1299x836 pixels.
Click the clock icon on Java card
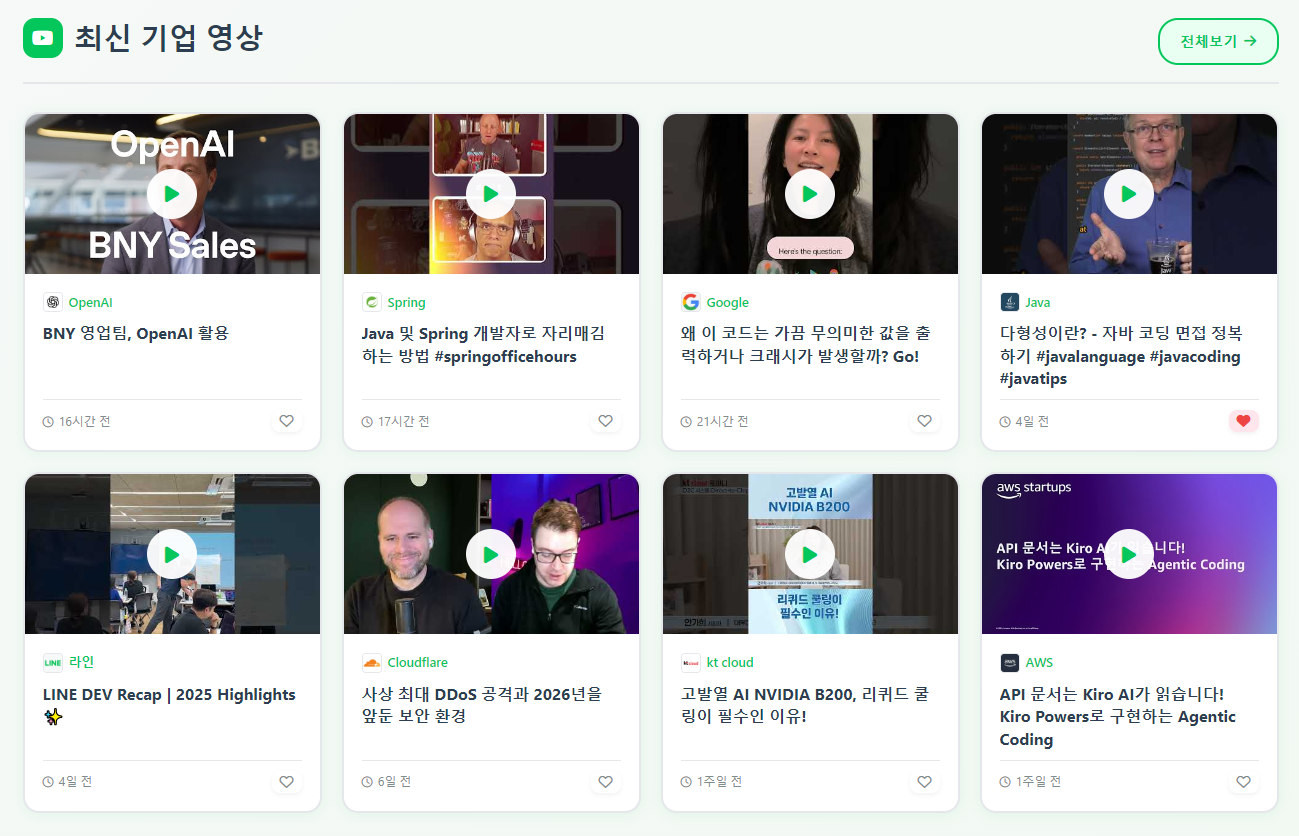point(1005,422)
